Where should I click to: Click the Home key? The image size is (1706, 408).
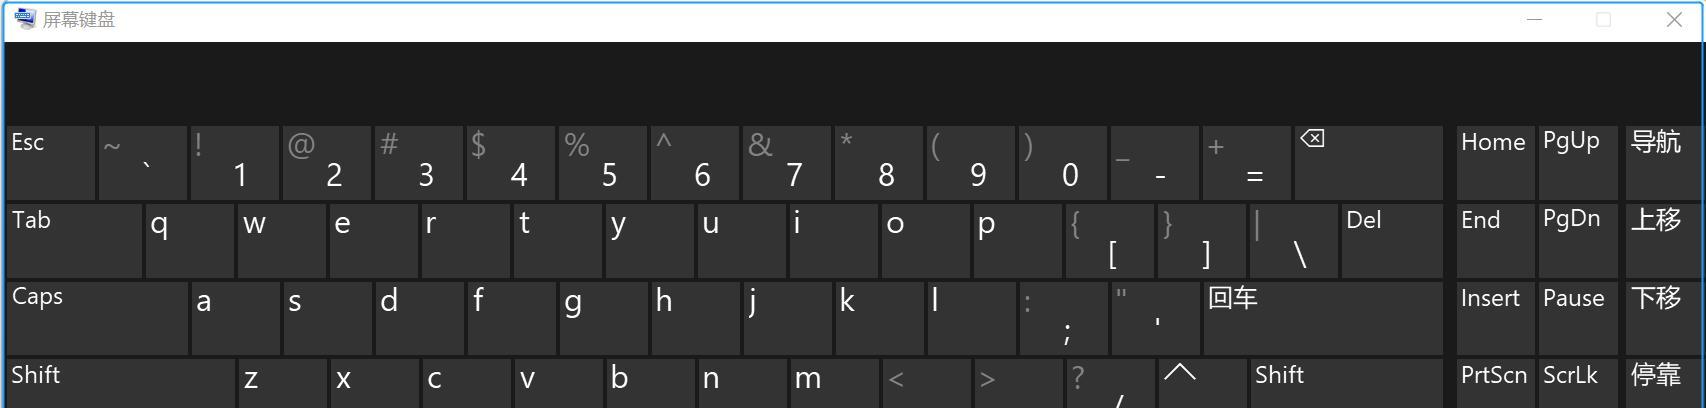coord(1495,162)
